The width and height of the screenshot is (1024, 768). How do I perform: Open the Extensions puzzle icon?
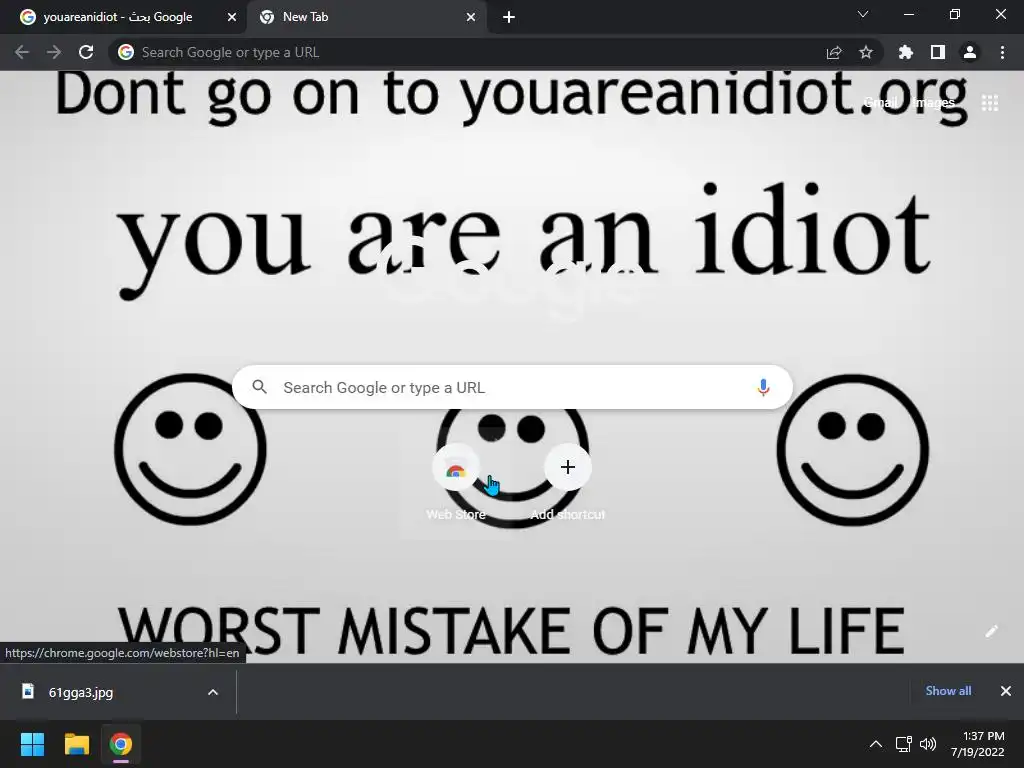[x=906, y=52]
